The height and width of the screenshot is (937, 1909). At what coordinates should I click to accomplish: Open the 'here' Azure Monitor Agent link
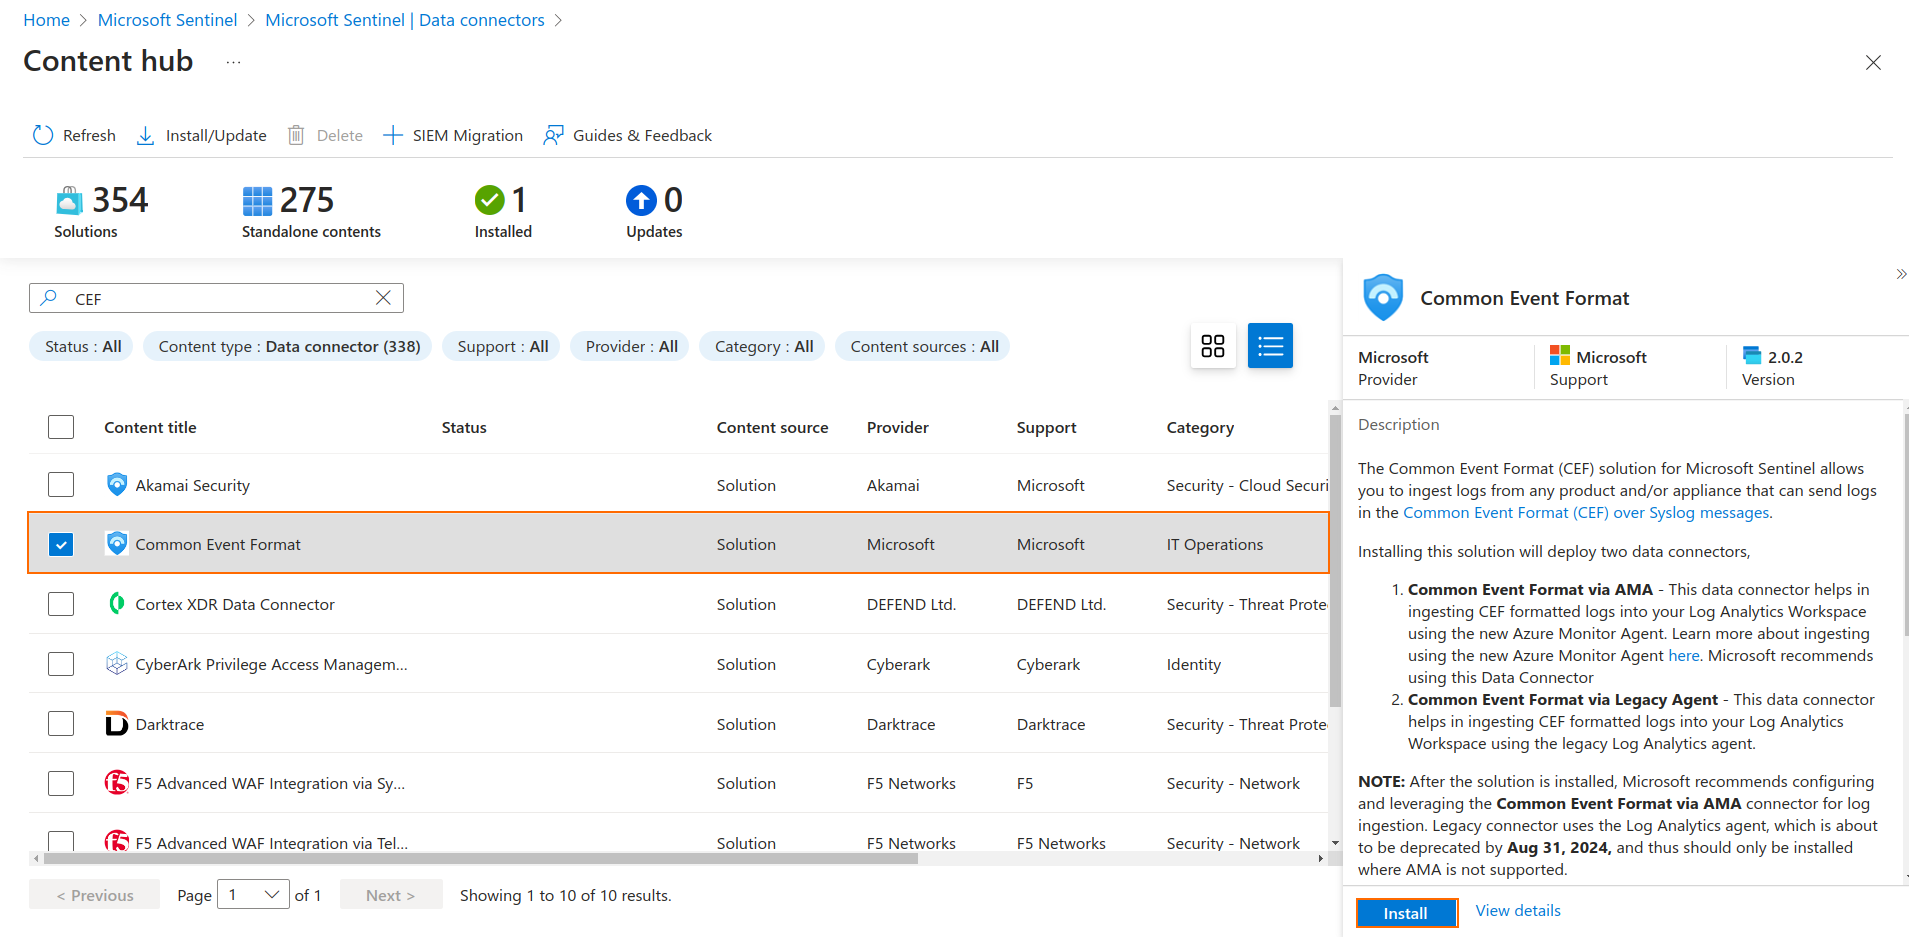tap(1684, 655)
